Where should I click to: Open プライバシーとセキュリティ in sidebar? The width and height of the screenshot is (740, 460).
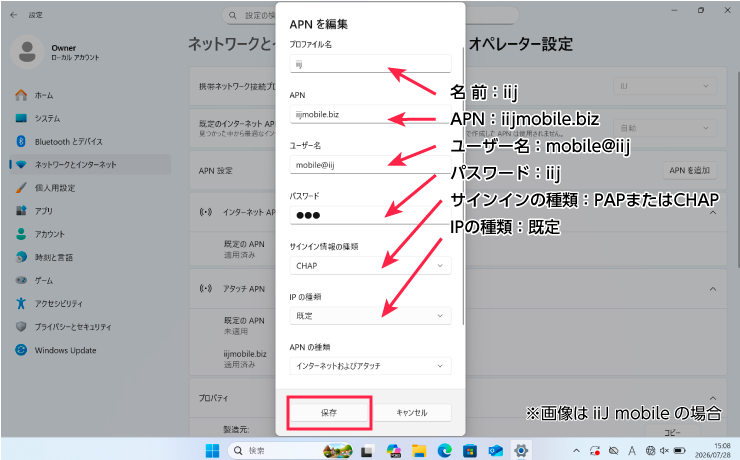[x=90, y=326]
